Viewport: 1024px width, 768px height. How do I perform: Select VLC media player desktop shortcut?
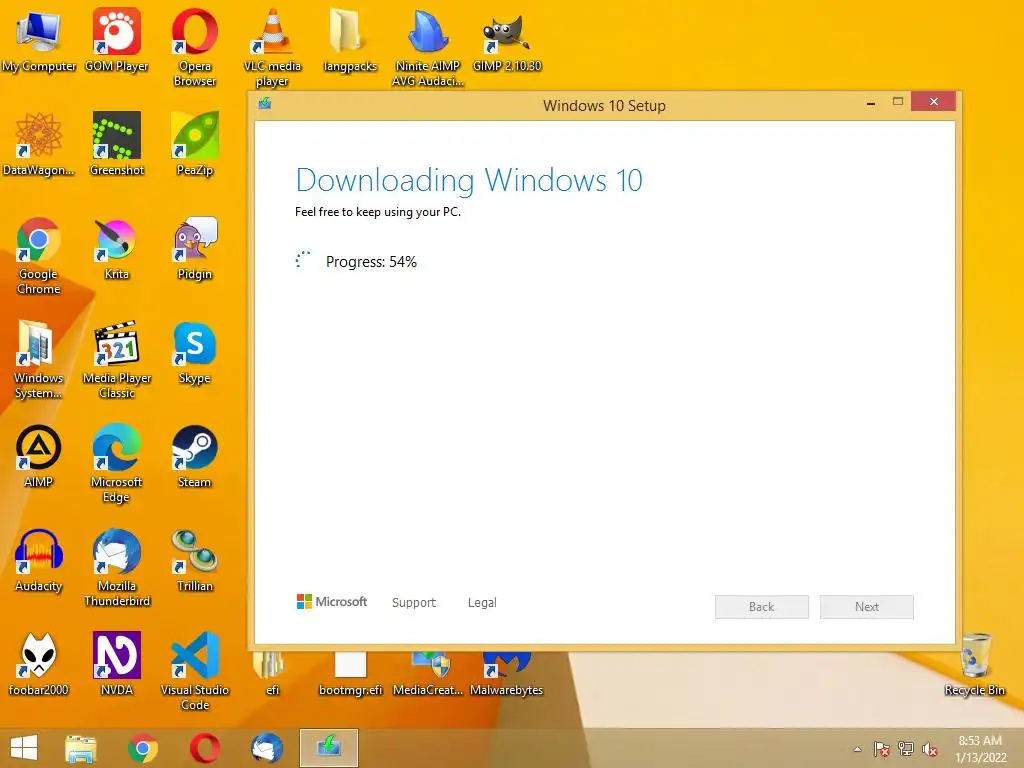272,47
